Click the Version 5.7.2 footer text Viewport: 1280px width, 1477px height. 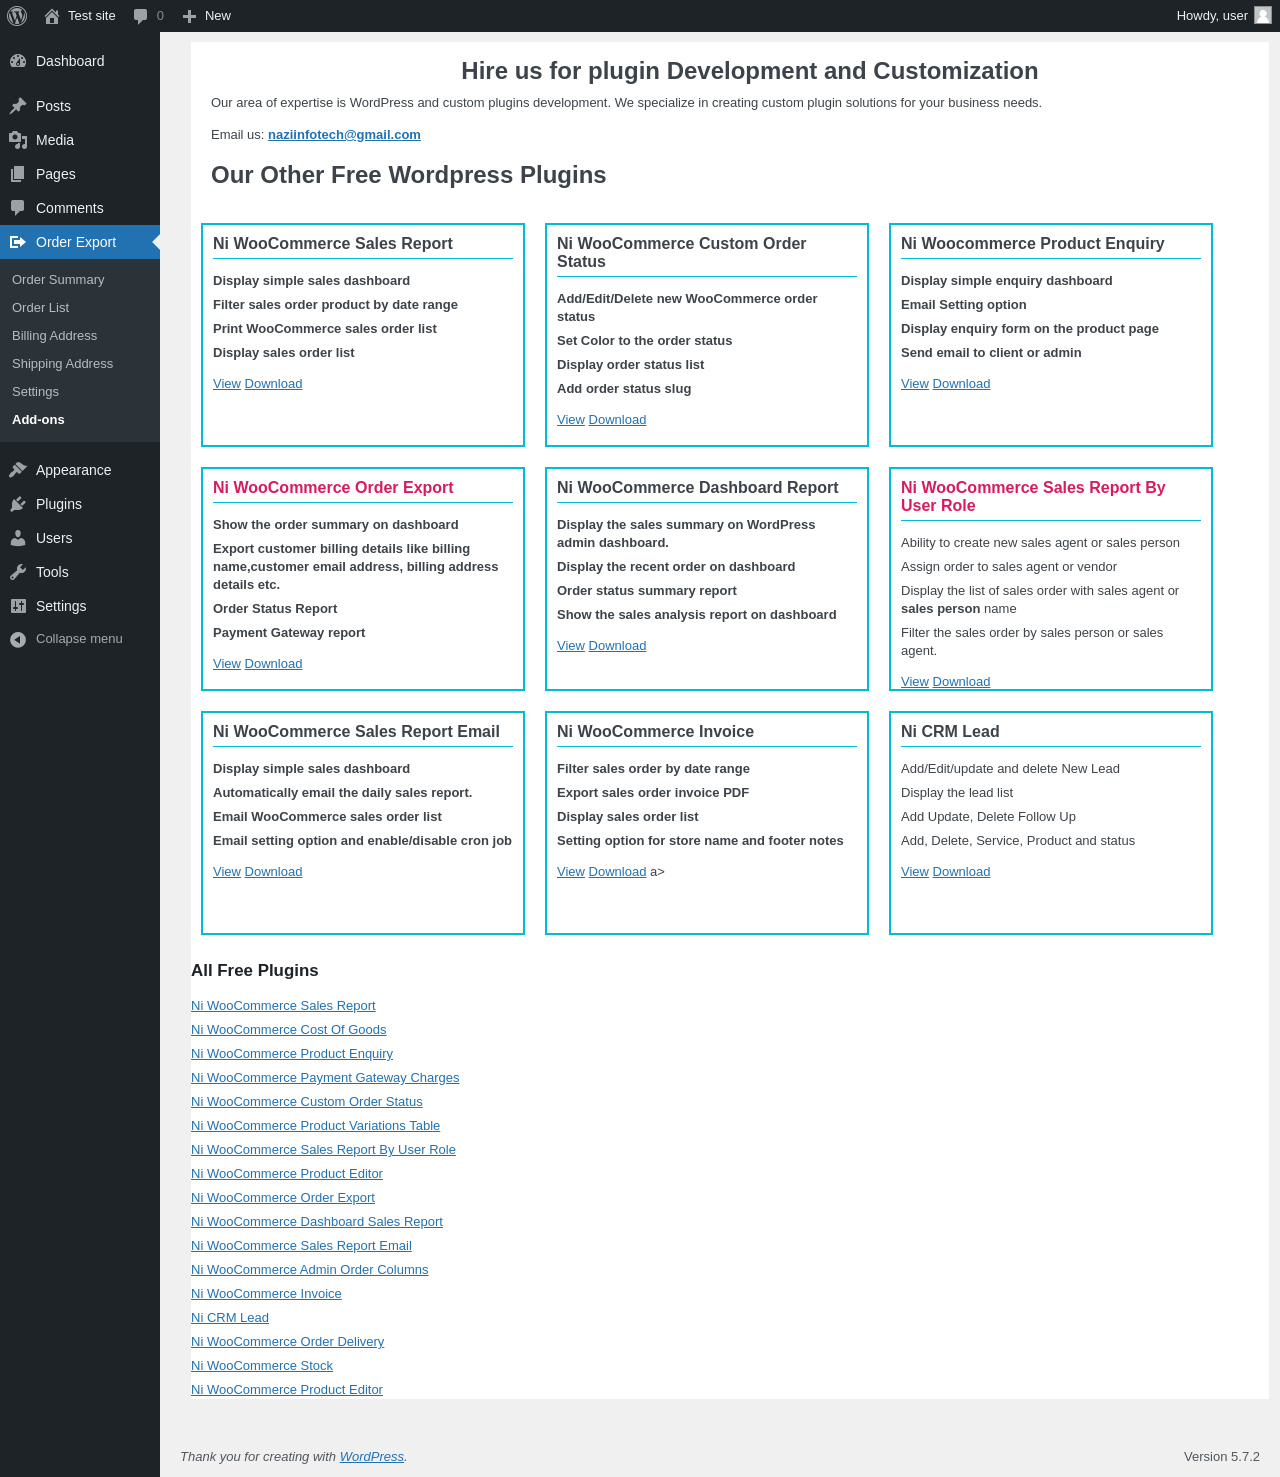[1222, 1457]
